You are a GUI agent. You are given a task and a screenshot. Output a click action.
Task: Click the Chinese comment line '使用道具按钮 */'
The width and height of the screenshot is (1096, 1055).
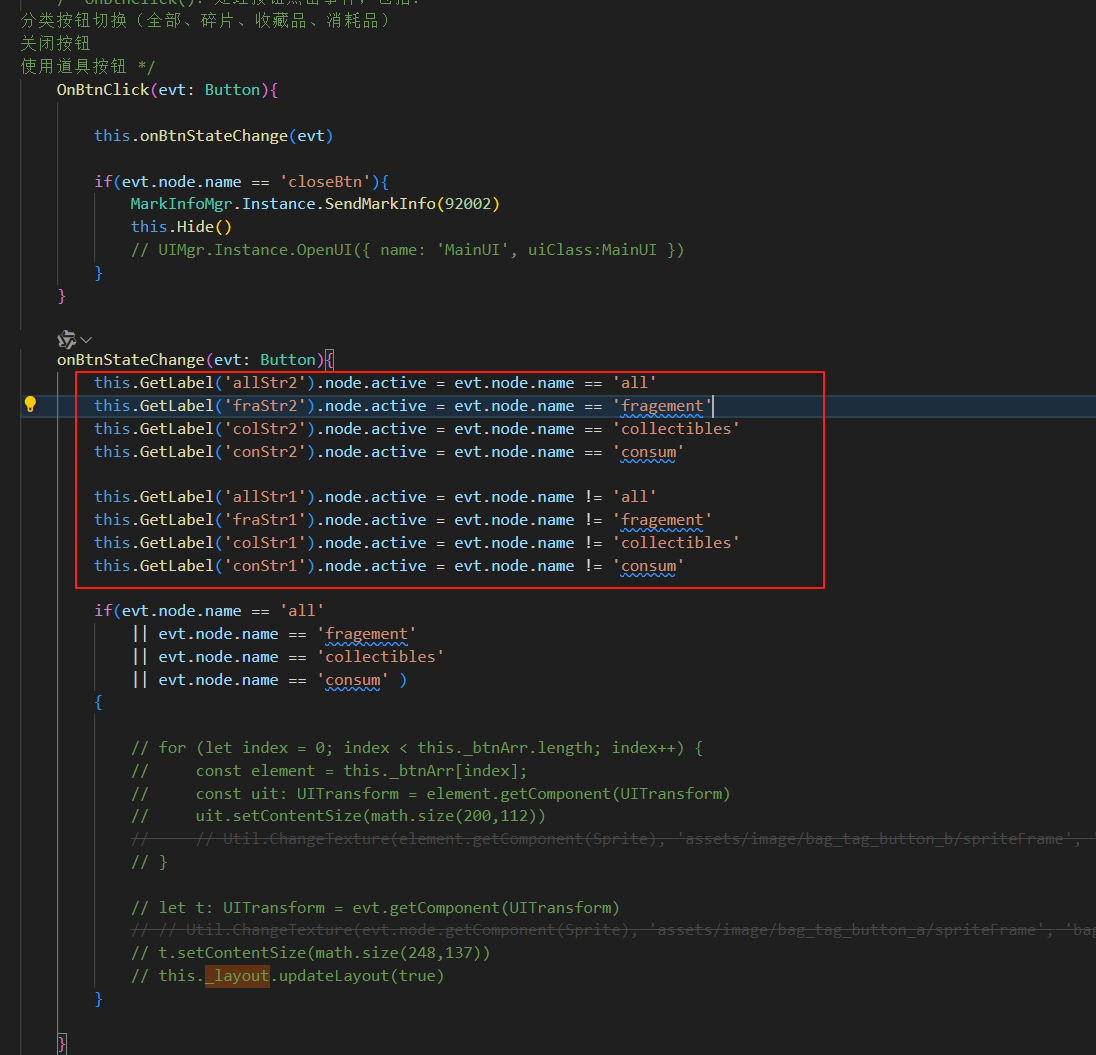(x=87, y=66)
